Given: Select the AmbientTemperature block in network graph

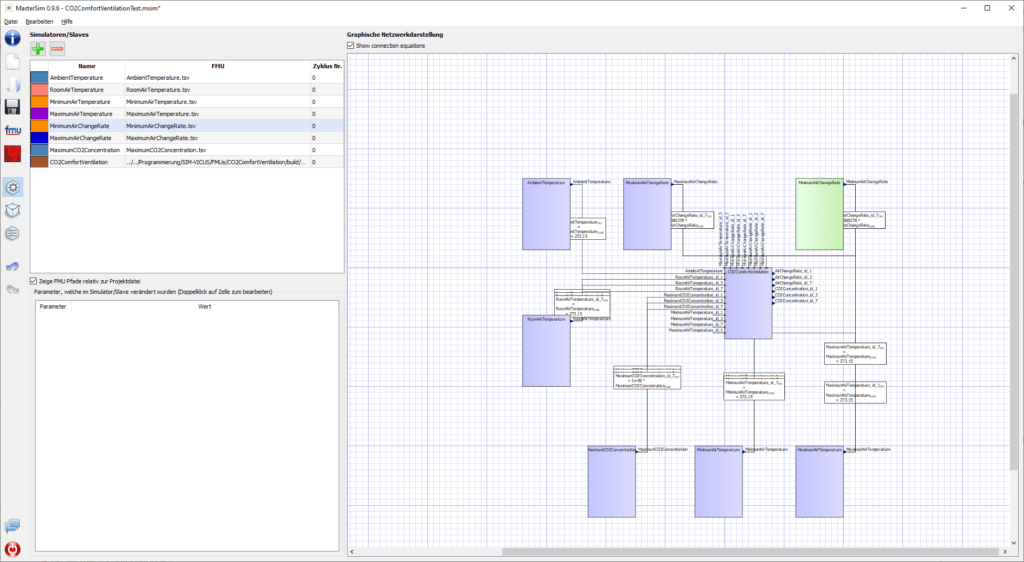Looking at the screenshot, I should click(546, 214).
